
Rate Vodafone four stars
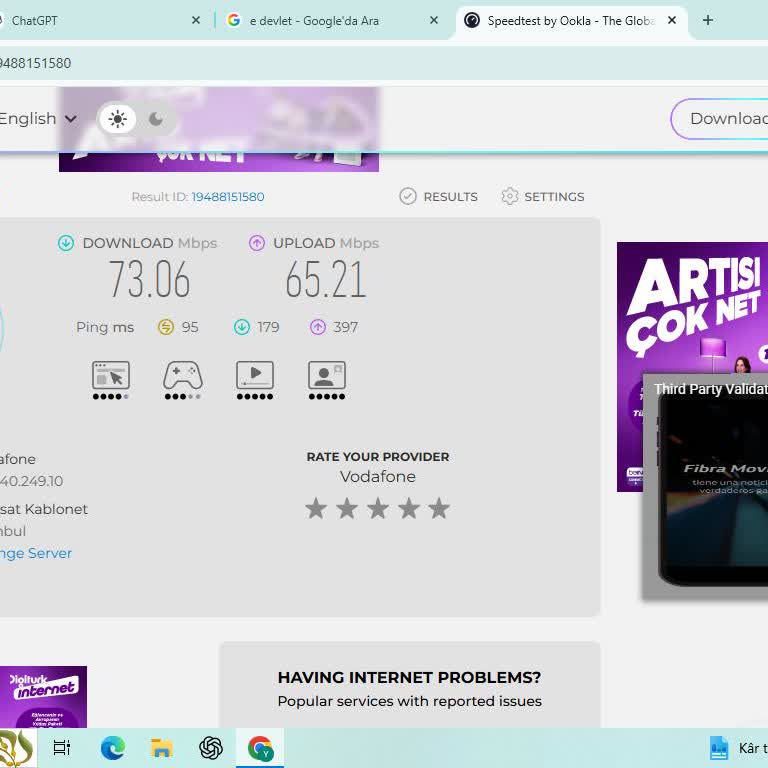[x=408, y=508]
